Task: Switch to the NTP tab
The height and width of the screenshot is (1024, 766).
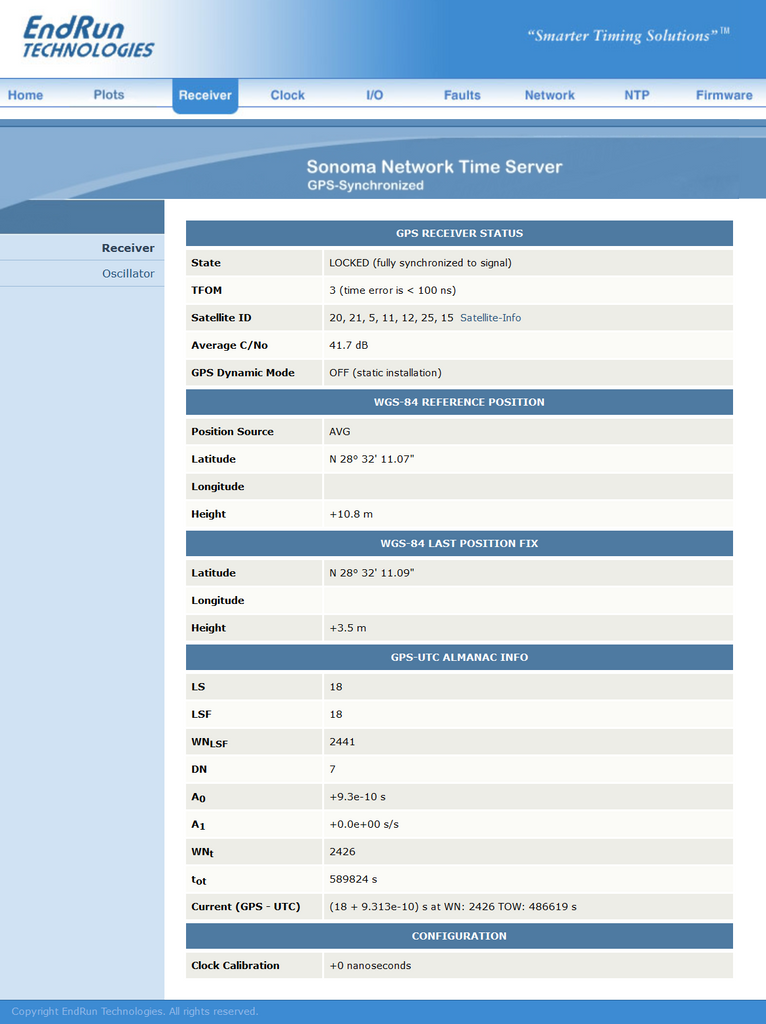Action: (637, 95)
